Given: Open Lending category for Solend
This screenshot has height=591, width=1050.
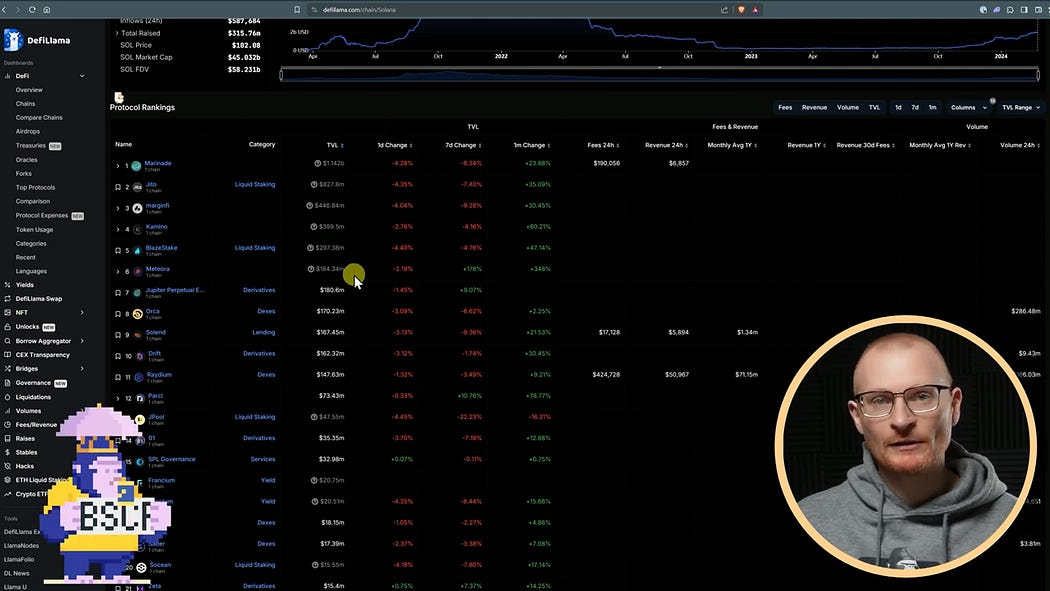Looking at the screenshot, I should point(264,332).
